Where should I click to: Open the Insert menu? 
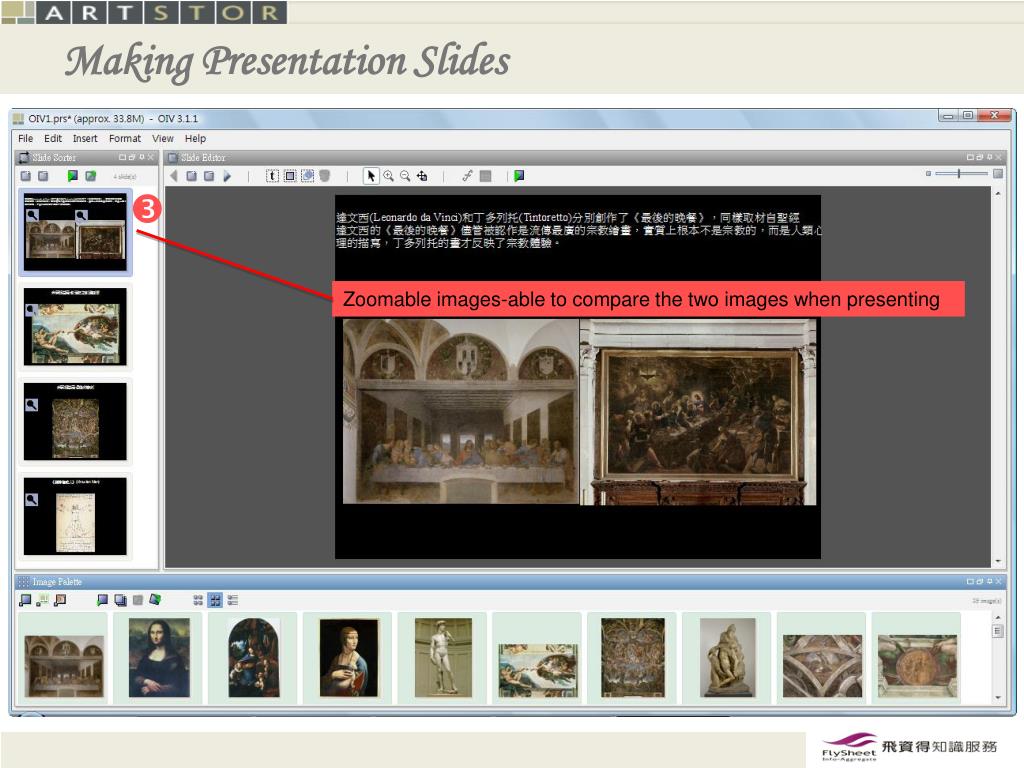[85, 138]
